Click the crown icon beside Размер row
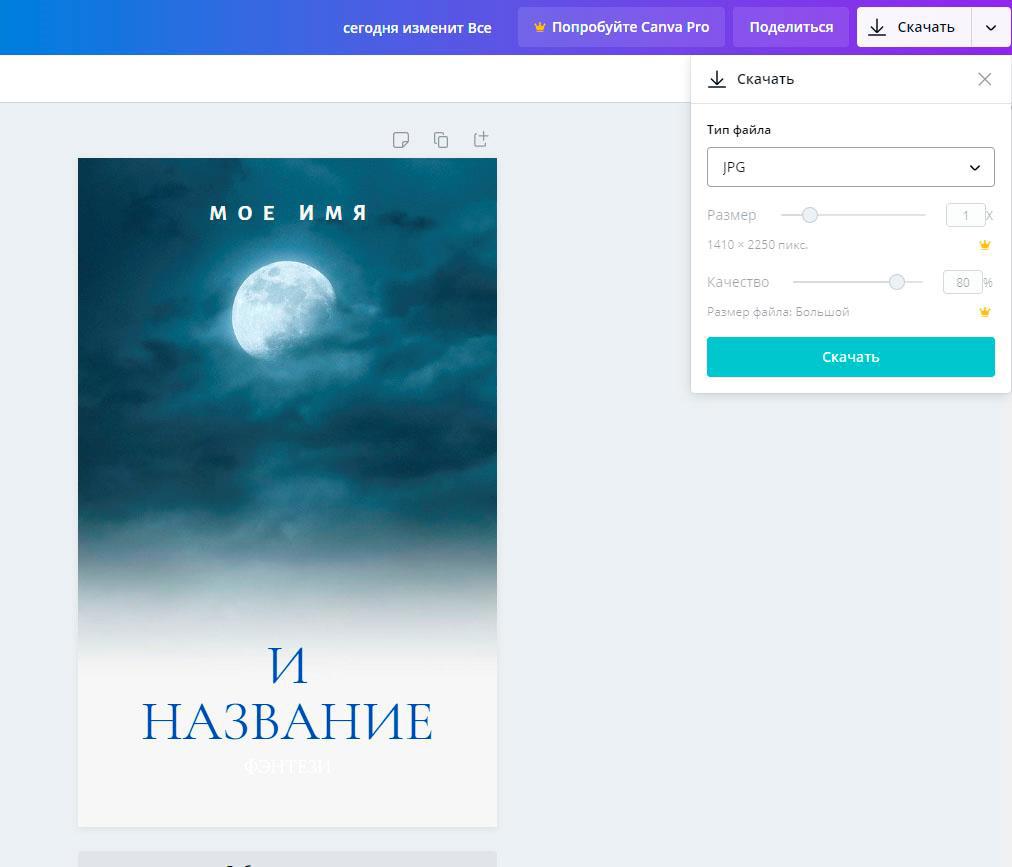1012x867 pixels. 984,245
